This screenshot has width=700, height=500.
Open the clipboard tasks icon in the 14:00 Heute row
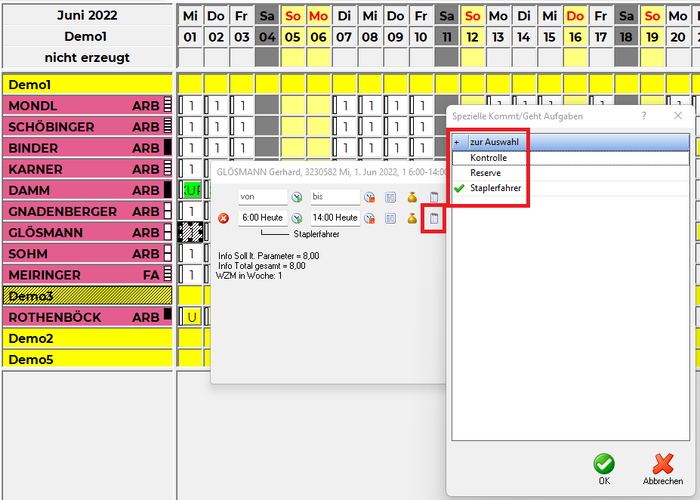pyautogui.click(x=434, y=218)
